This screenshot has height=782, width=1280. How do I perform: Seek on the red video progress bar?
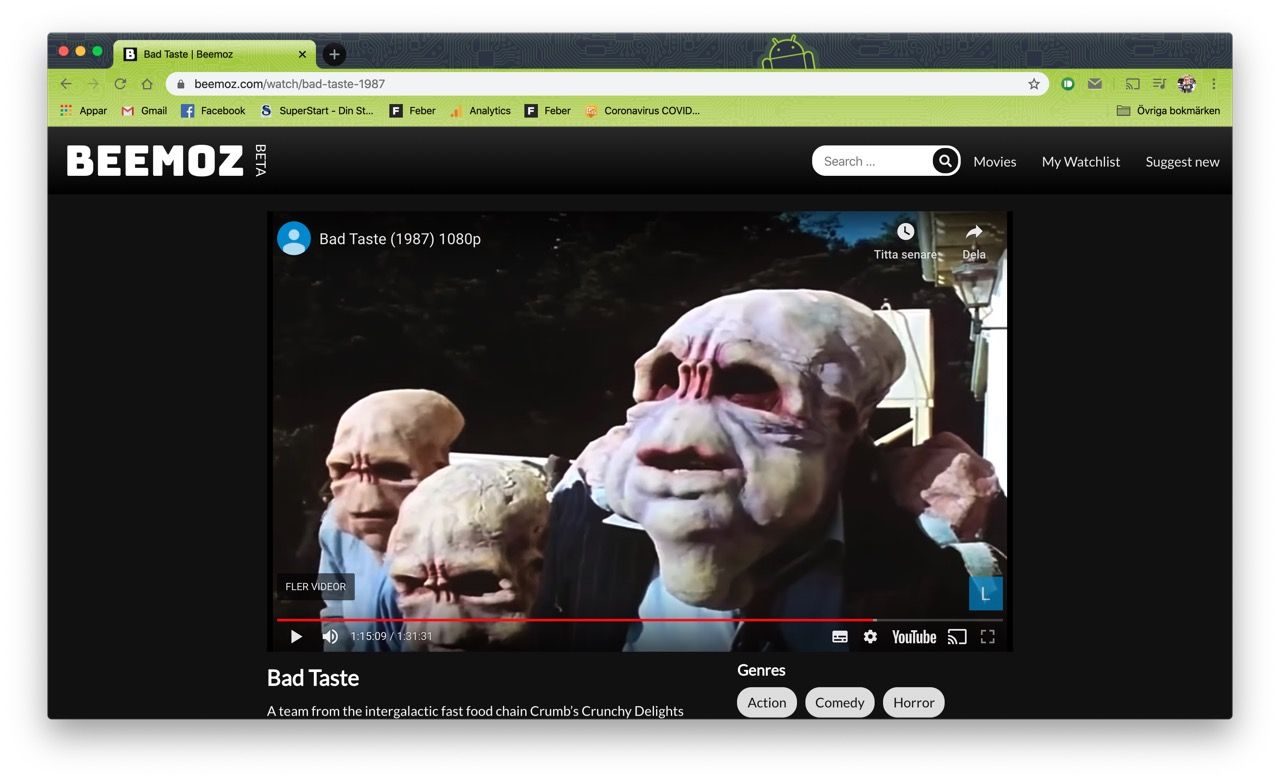click(600, 620)
